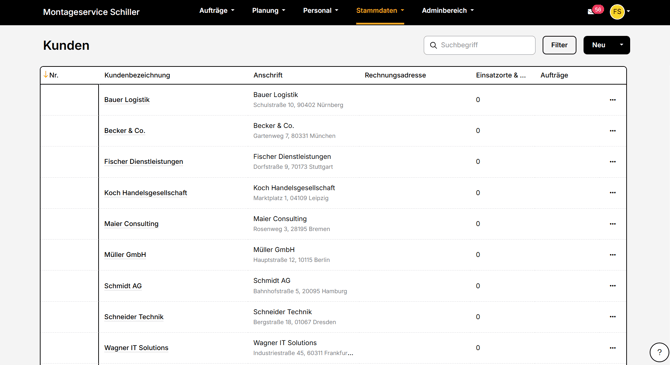This screenshot has width=670, height=365.
Task: Open actions menu for Fischer Dienstleistungen row
Action: click(x=612, y=162)
